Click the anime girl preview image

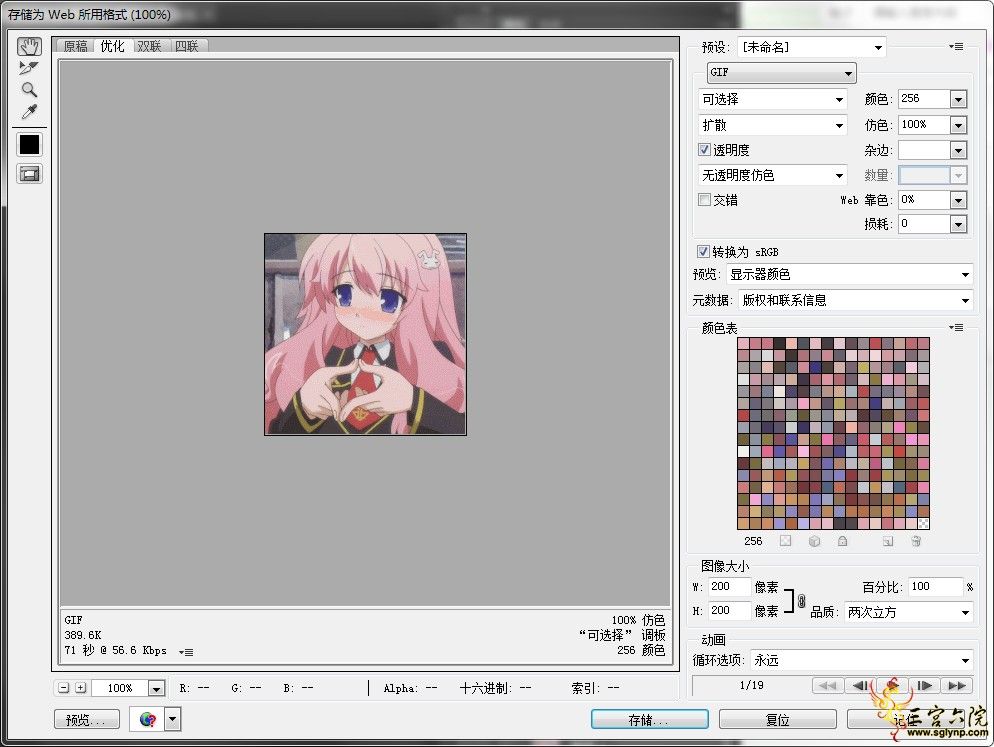365,334
